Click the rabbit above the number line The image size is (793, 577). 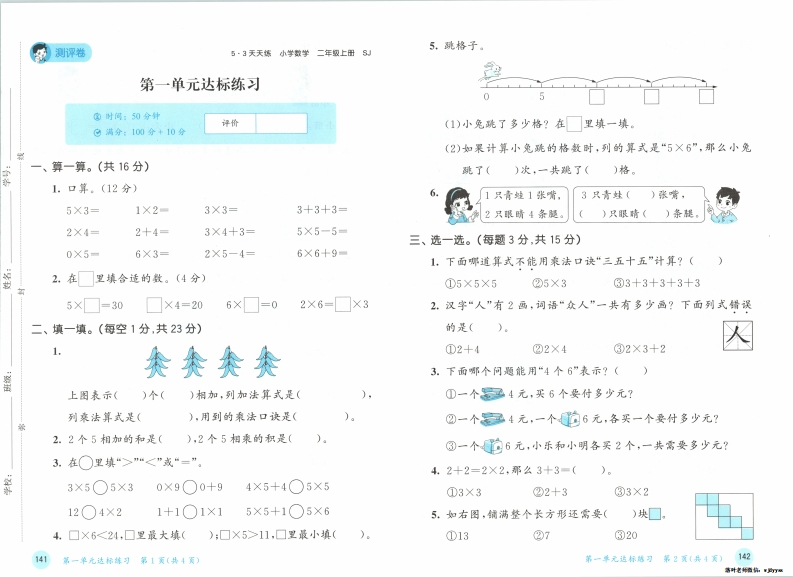coord(490,70)
